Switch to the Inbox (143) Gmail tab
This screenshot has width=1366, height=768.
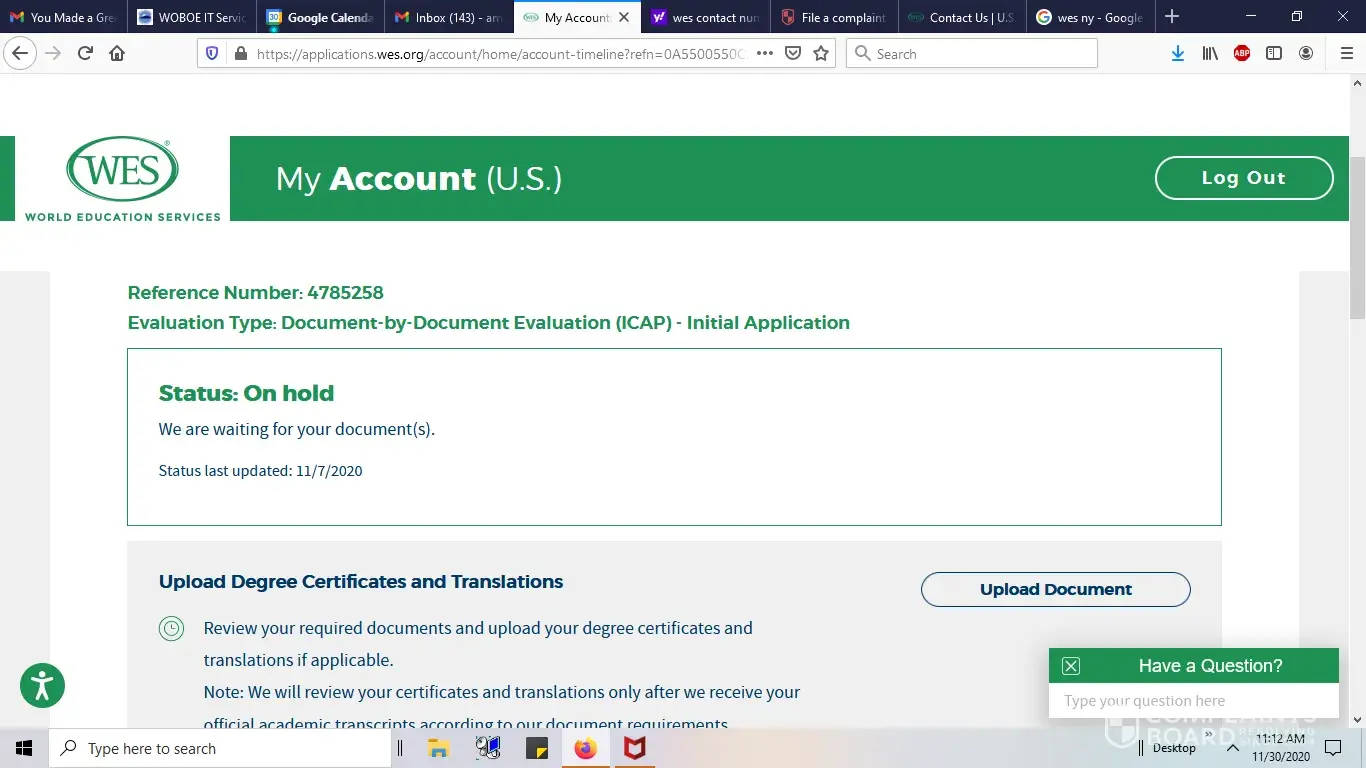448,17
